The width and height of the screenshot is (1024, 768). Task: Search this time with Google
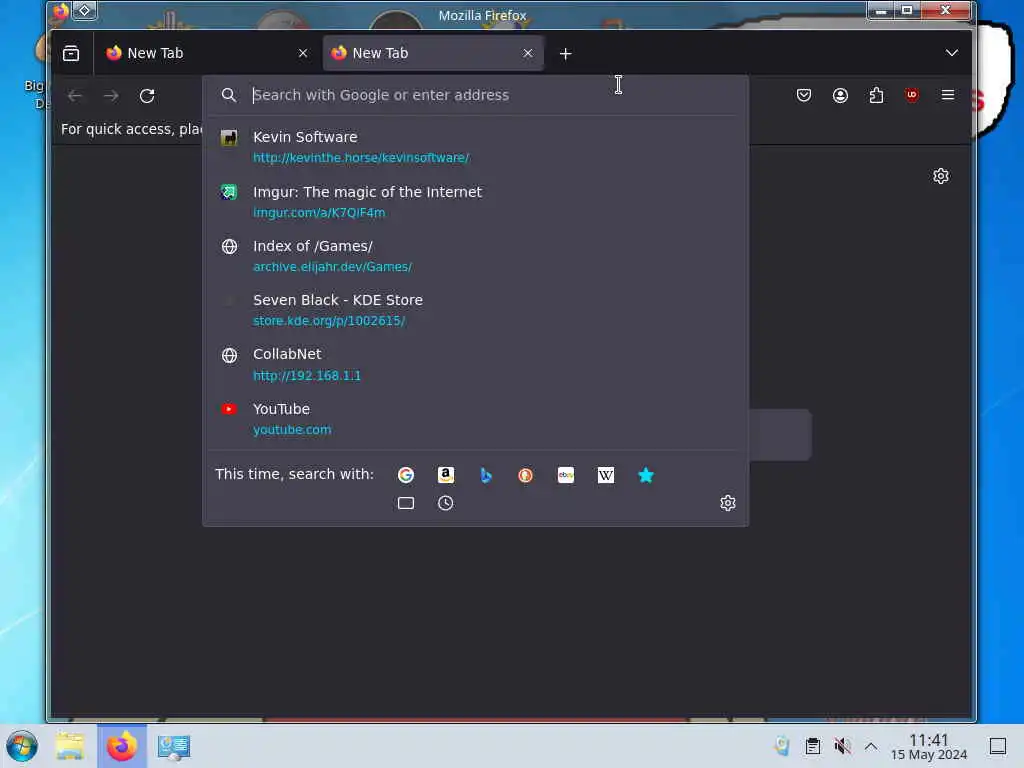[406, 475]
